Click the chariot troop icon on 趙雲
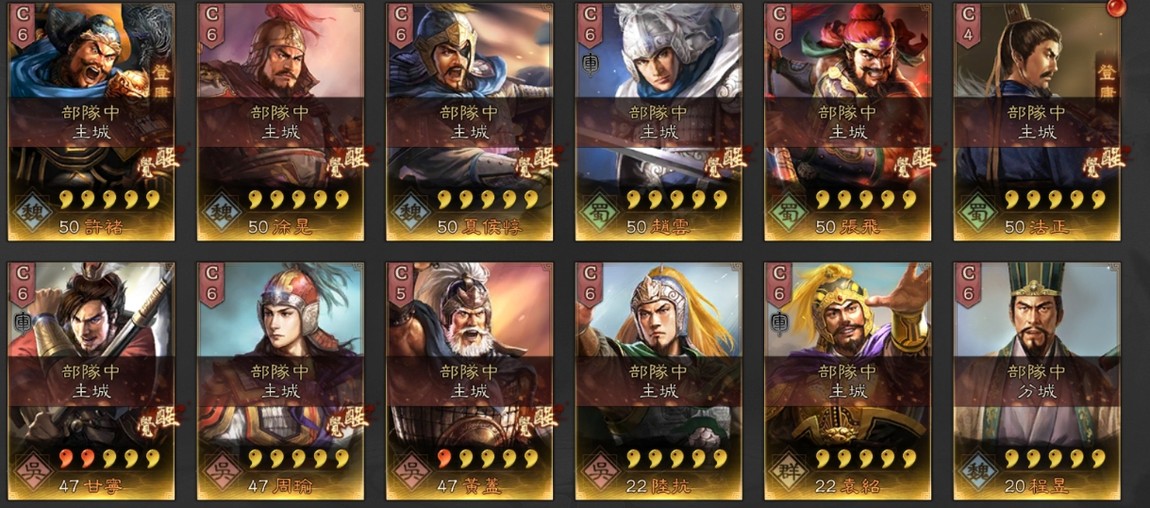The image size is (1150, 508). pyautogui.click(x=590, y=65)
